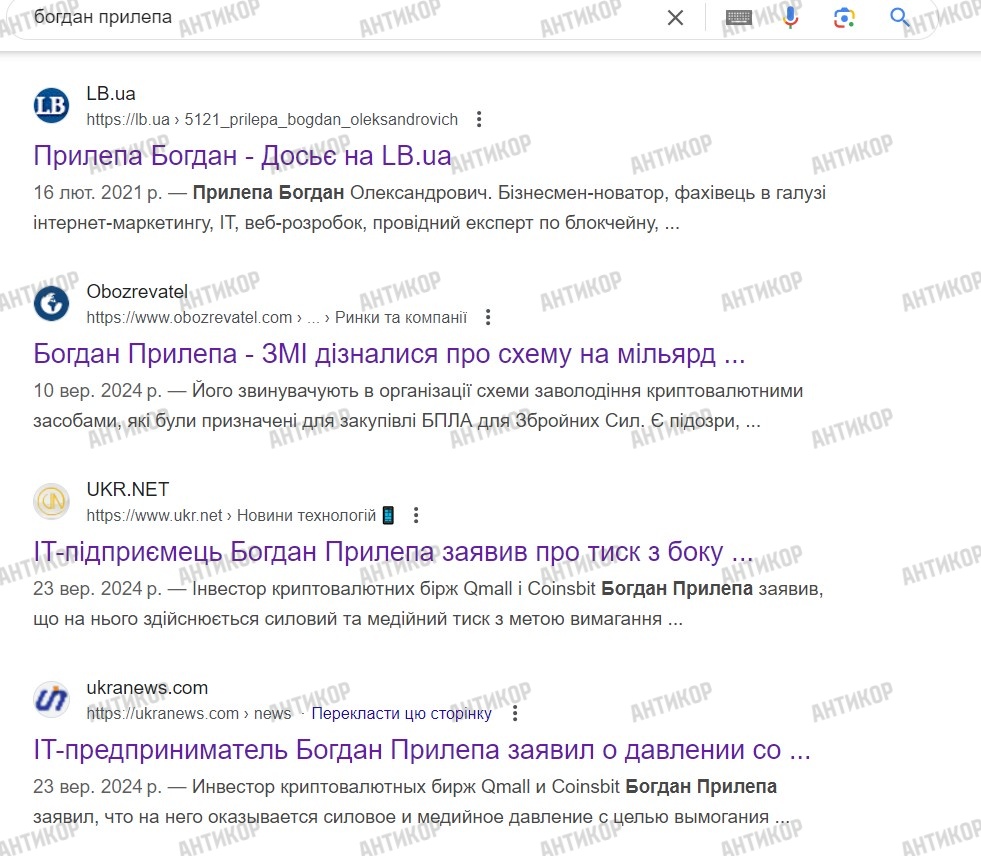Open three-dot menu for LB.ua result
The image size is (981, 856).
pyautogui.click(x=479, y=120)
